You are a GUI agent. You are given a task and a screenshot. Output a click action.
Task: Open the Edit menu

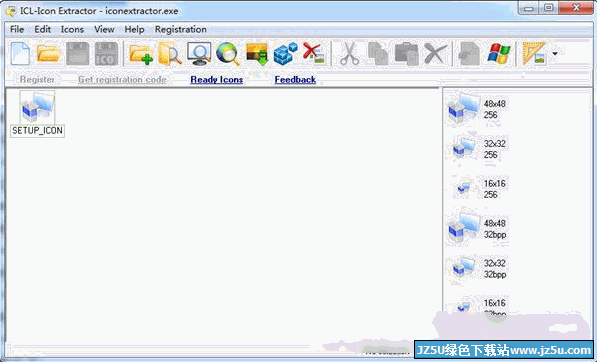(43, 29)
